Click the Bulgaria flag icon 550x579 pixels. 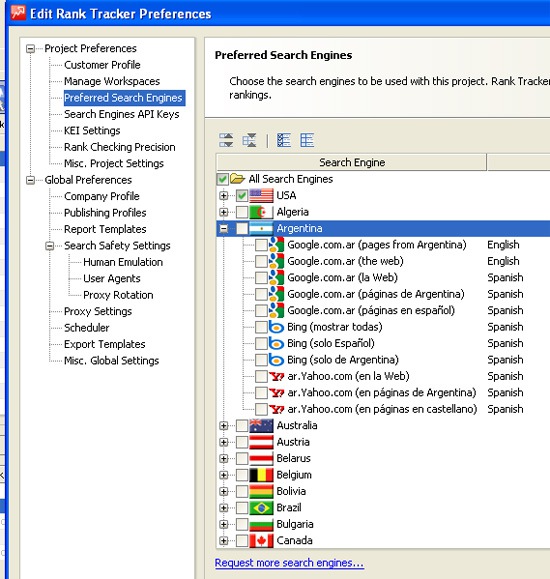click(261, 524)
